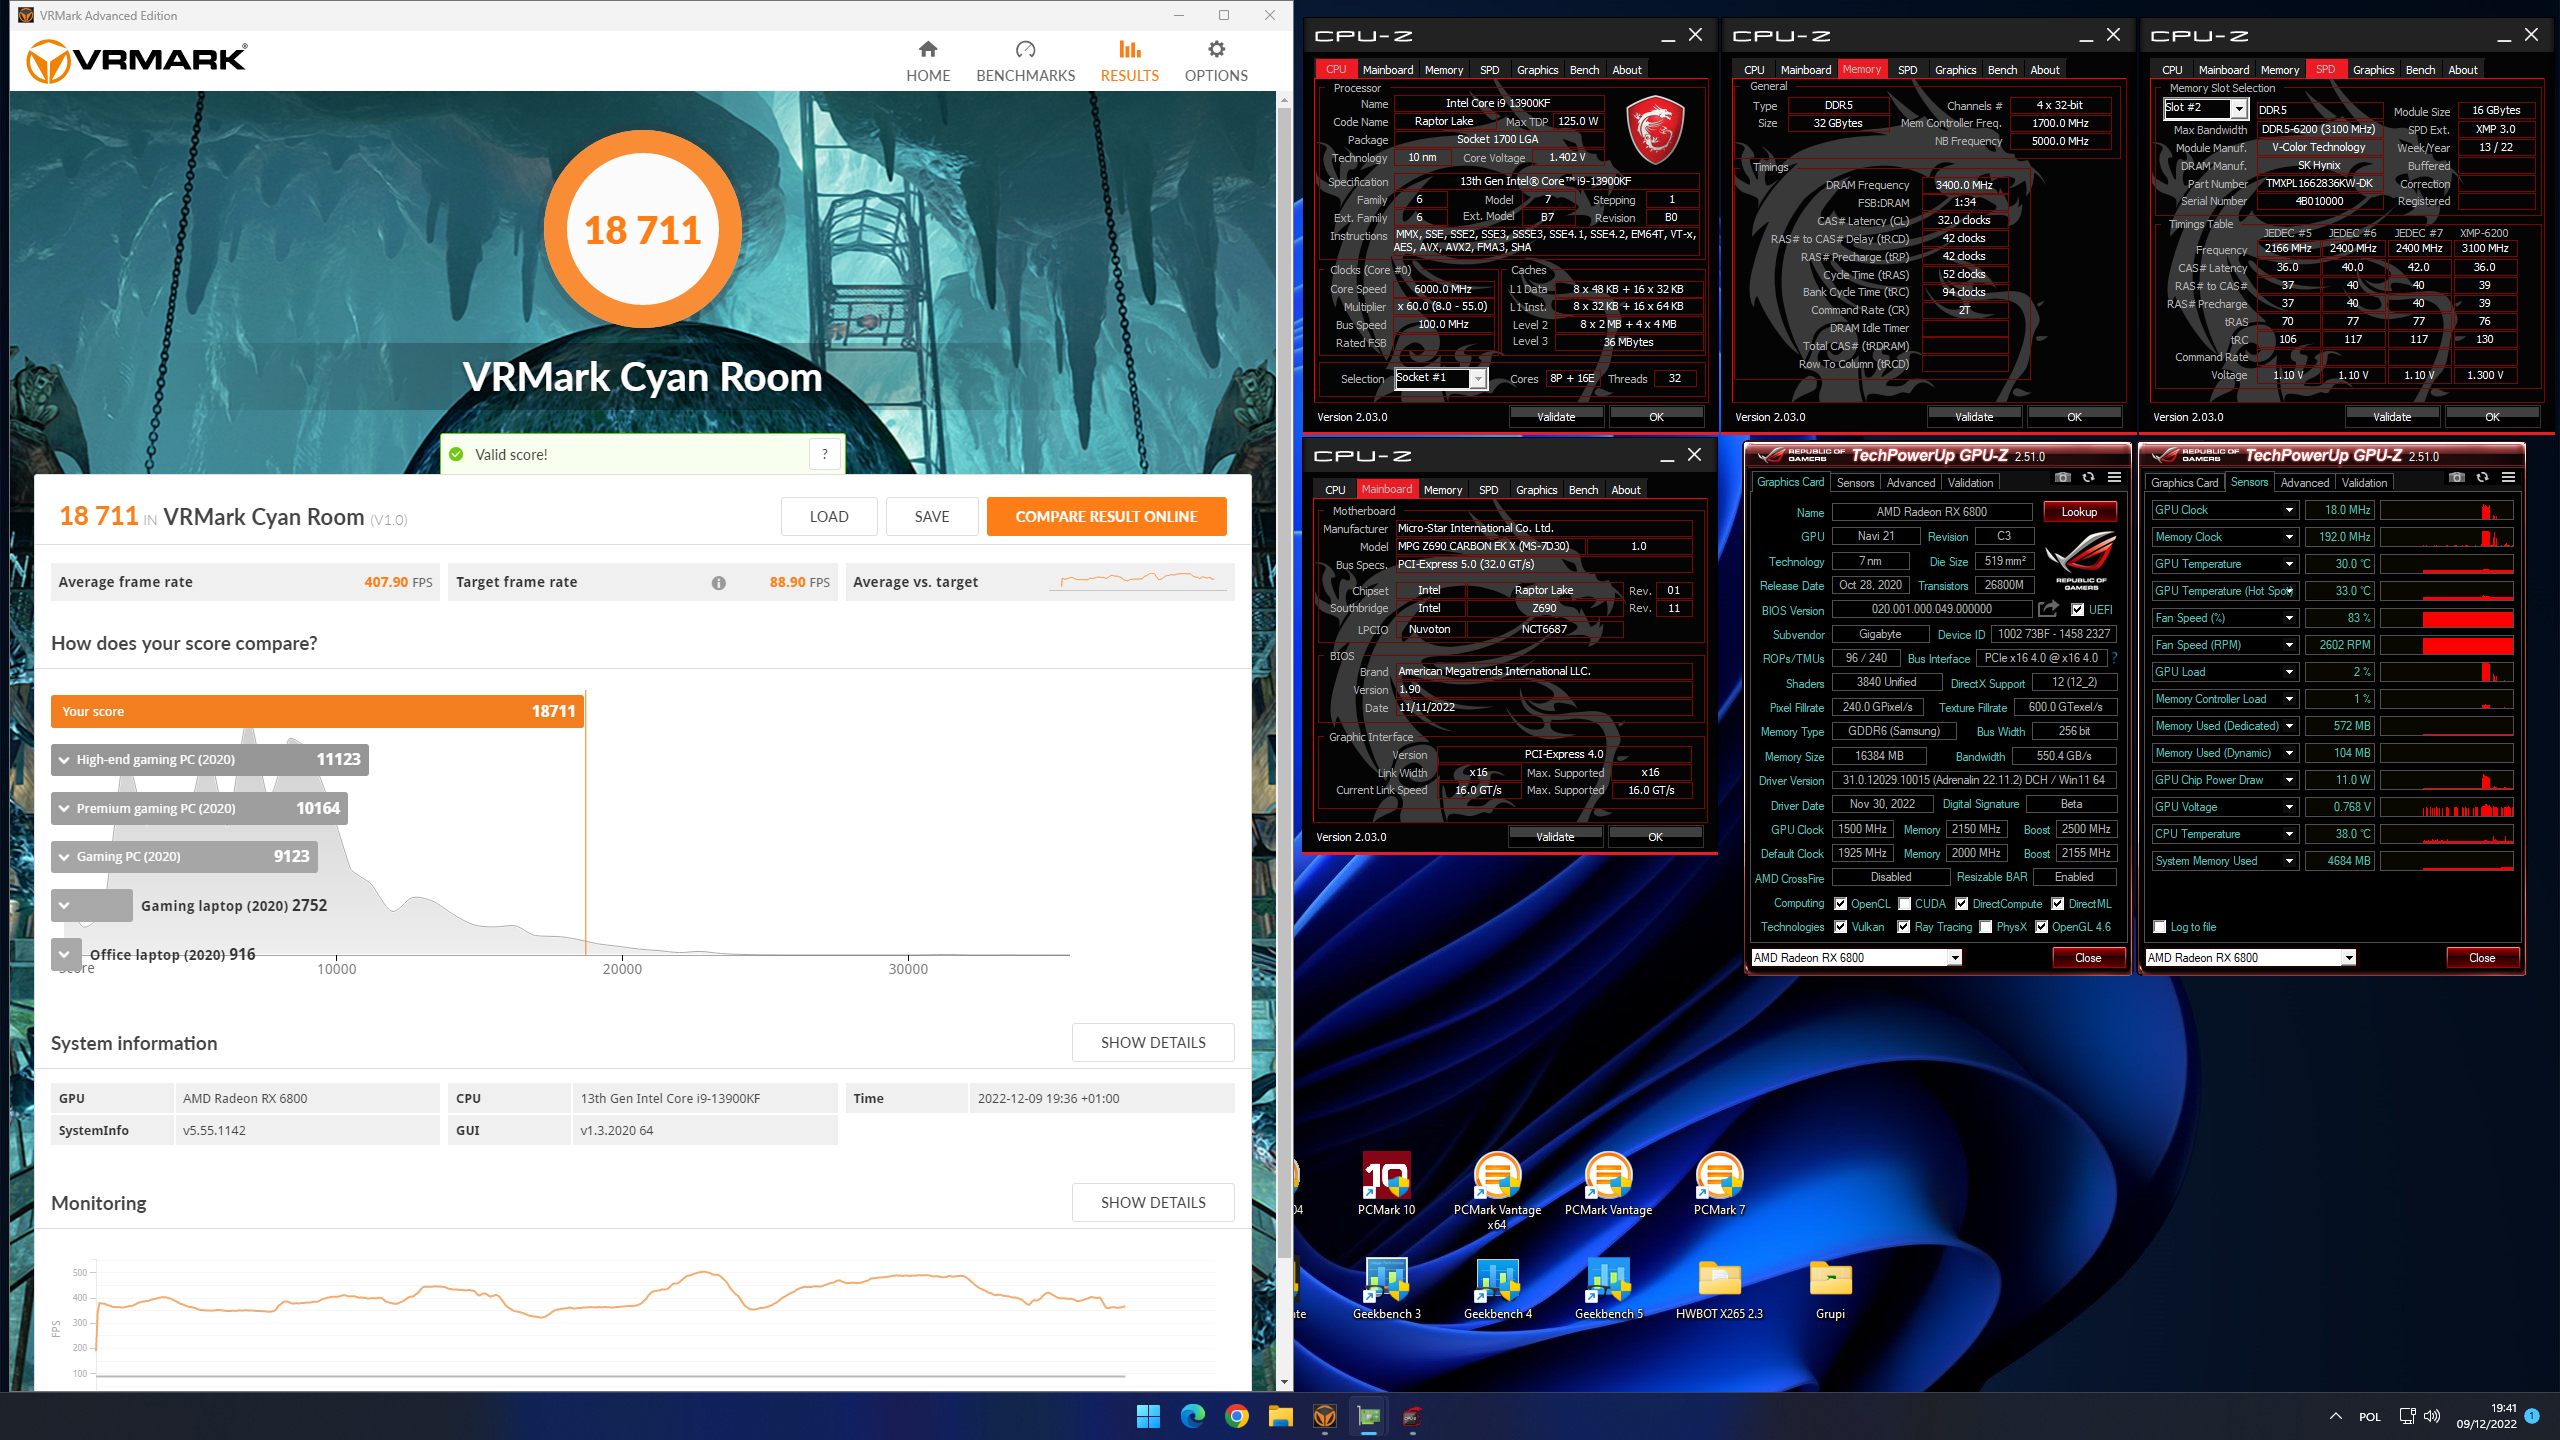
Task: Open PCMark 7 desktop shortcut
Action: [x=1719, y=1186]
